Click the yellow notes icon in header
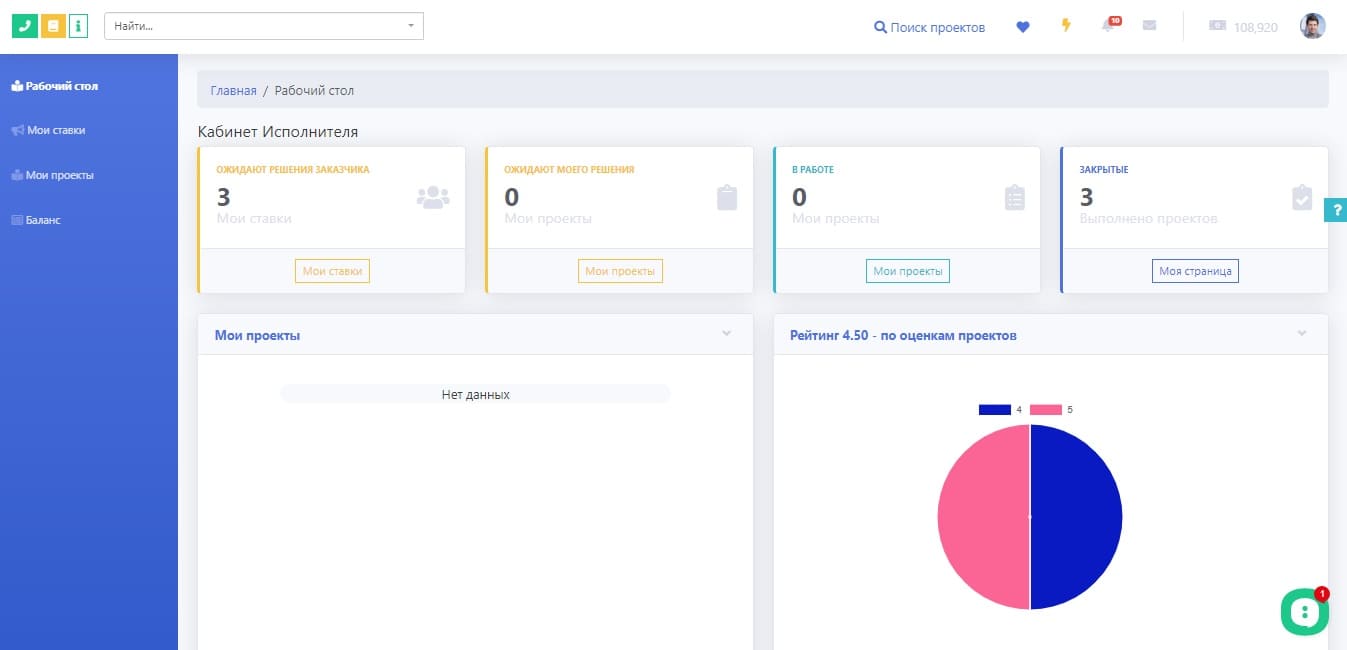Screen dimensions: 1347x650 [x=53, y=26]
